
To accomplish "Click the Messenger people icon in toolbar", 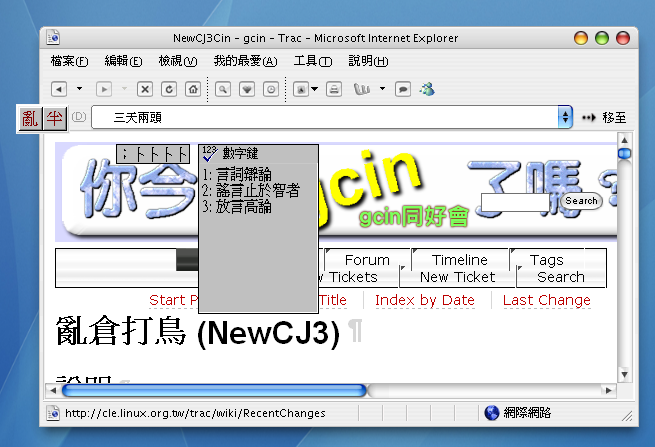I will point(427,89).
